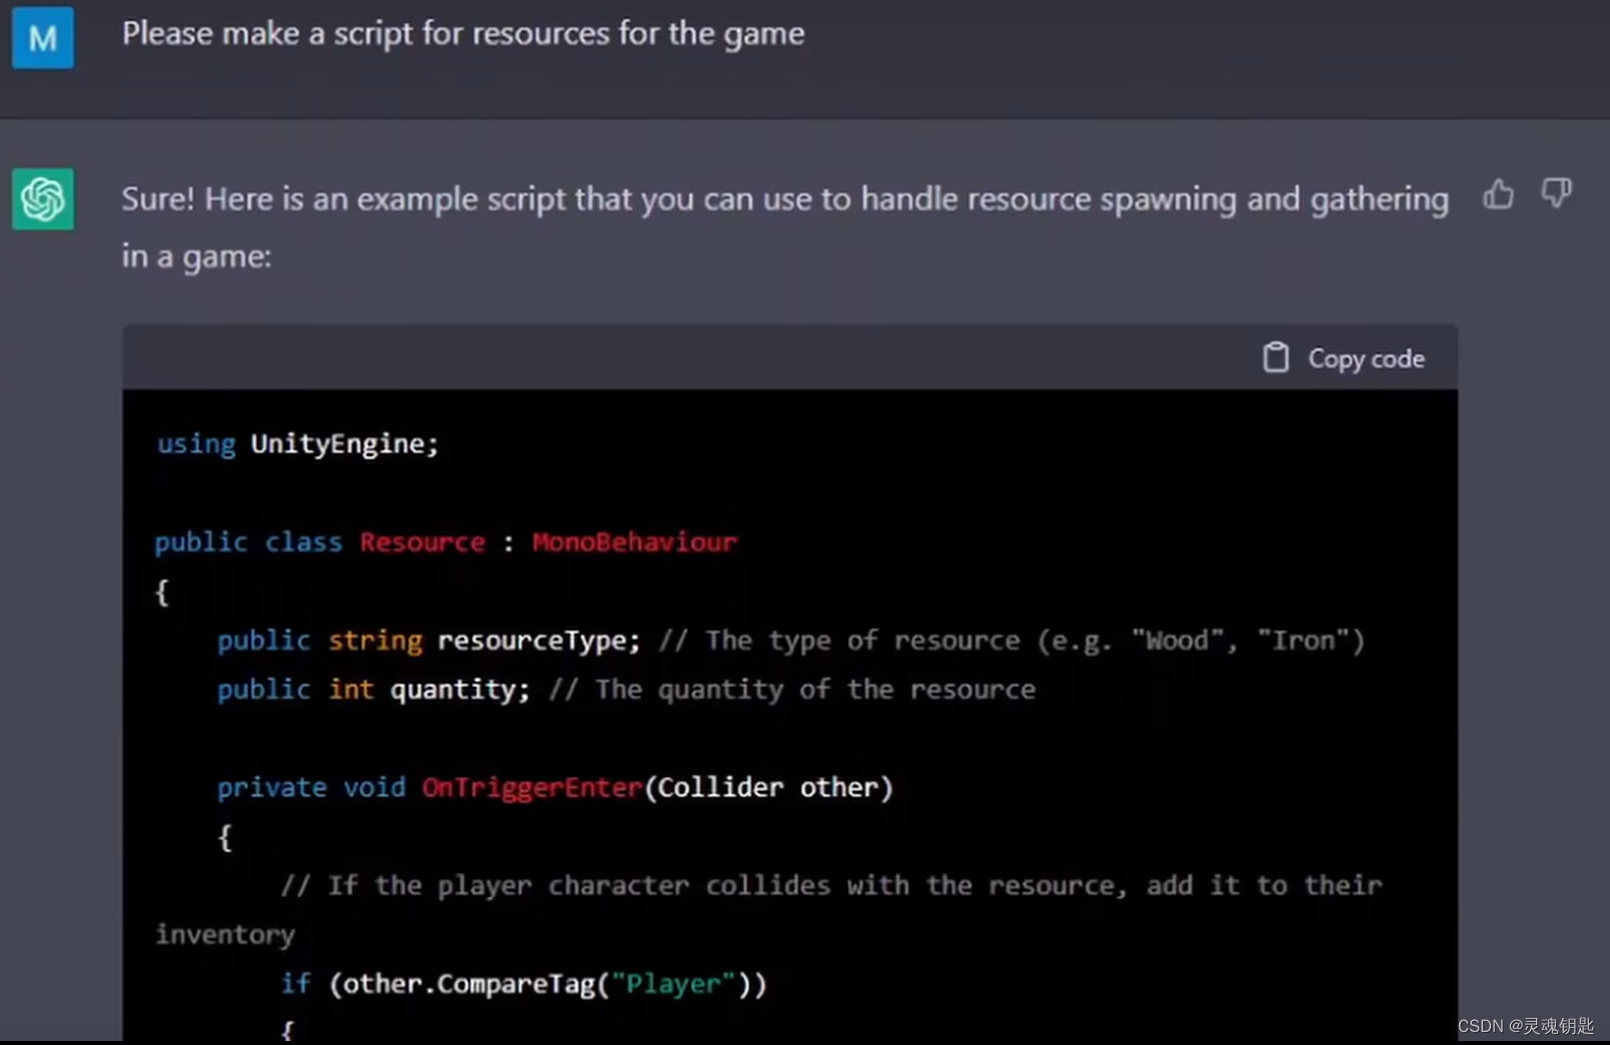Click the 'other.CompareTag' condition line

point(524,984)
